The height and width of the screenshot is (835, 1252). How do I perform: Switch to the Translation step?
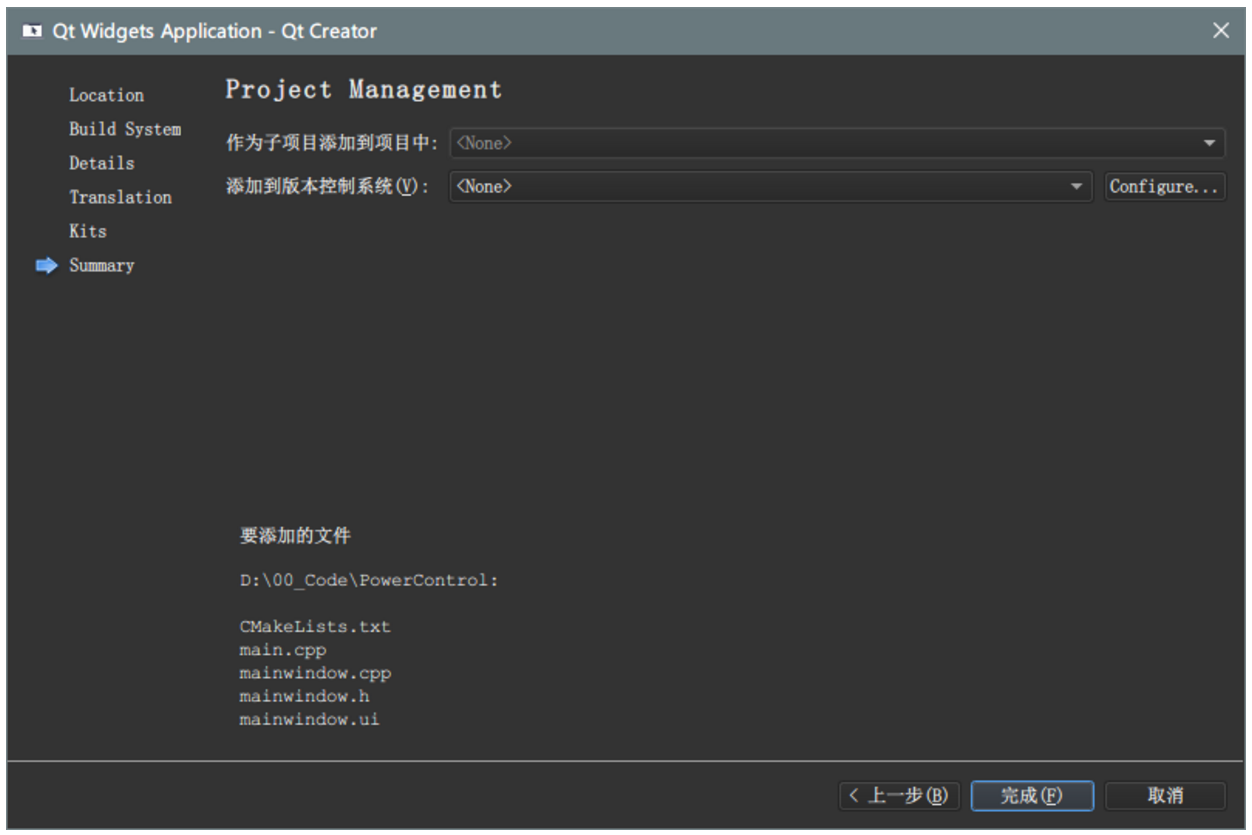click(x=120, y=197)
